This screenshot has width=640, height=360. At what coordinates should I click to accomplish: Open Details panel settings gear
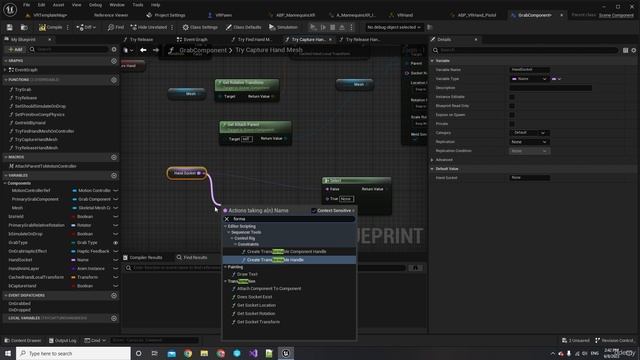(x=634, y=50)
